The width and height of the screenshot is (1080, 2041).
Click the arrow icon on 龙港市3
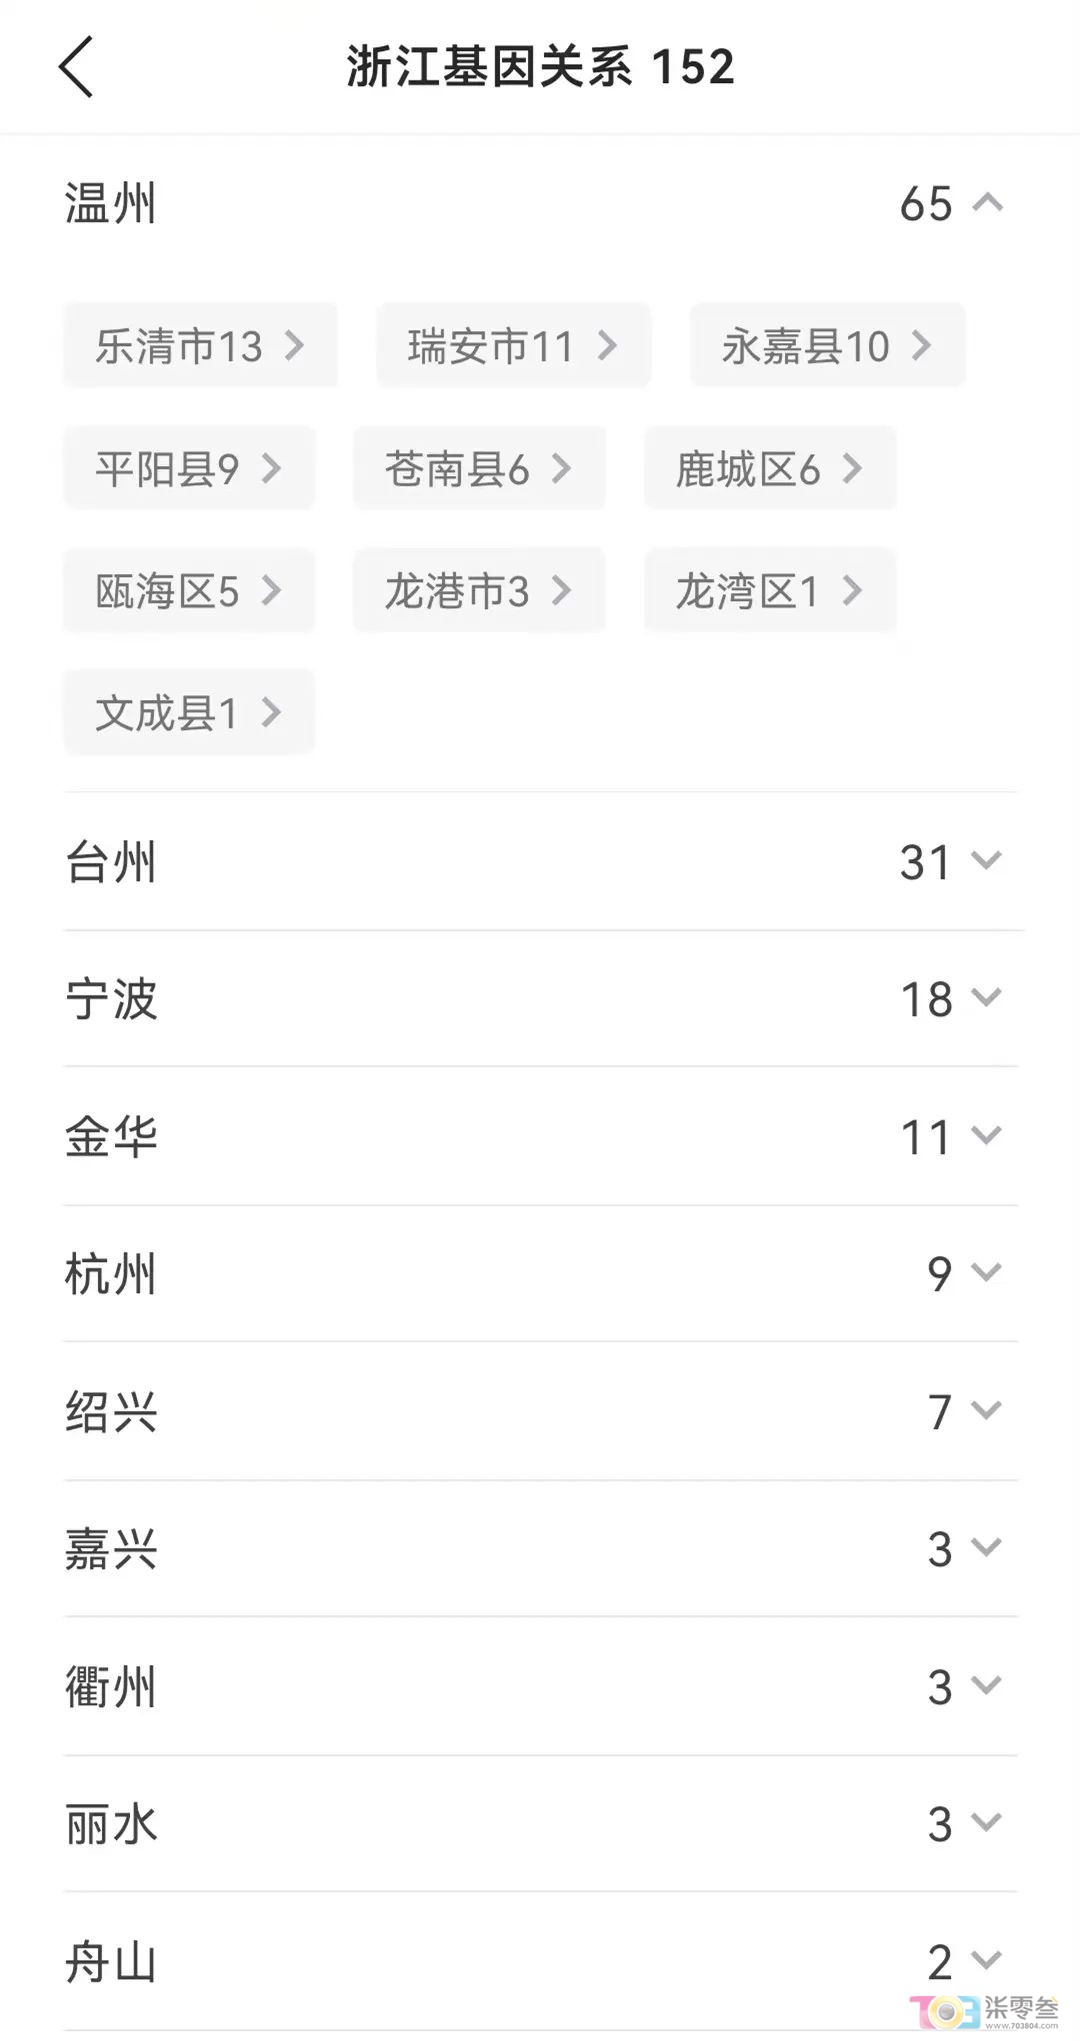[x=561, y=590]
